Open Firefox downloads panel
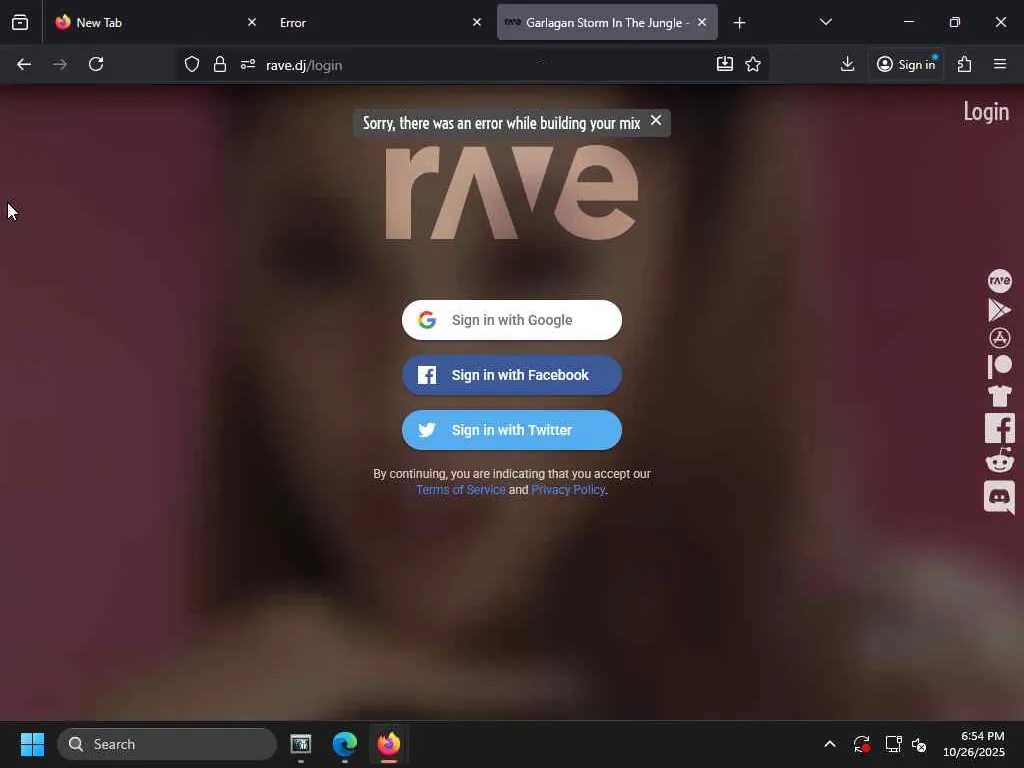The width and height of the screenshot is (1024, 768). tap(847, 64)
